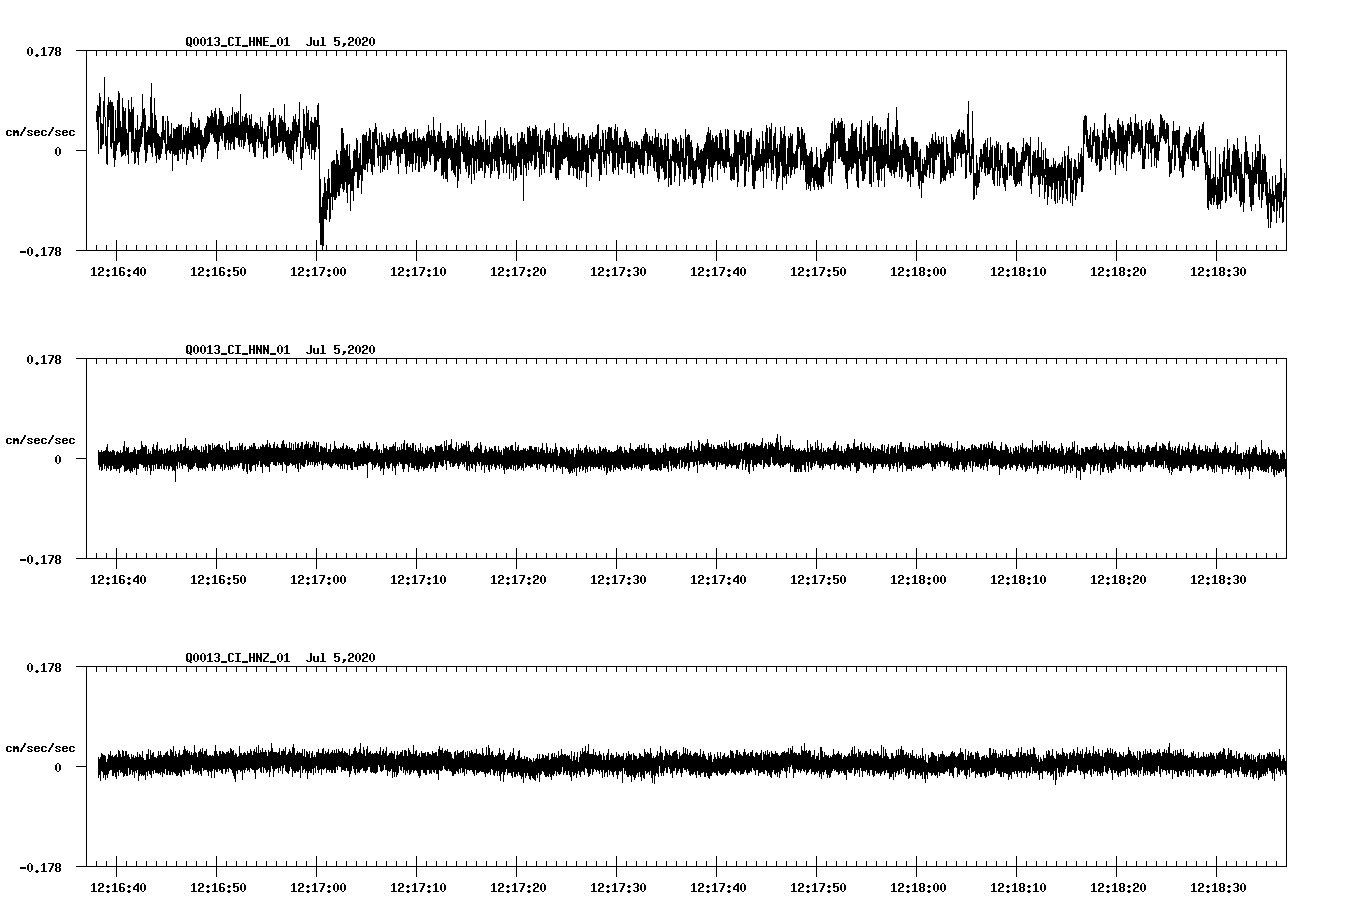
Task: Select the 12:17:30 time label under HNE plot
Action: (x=618, y=272)
